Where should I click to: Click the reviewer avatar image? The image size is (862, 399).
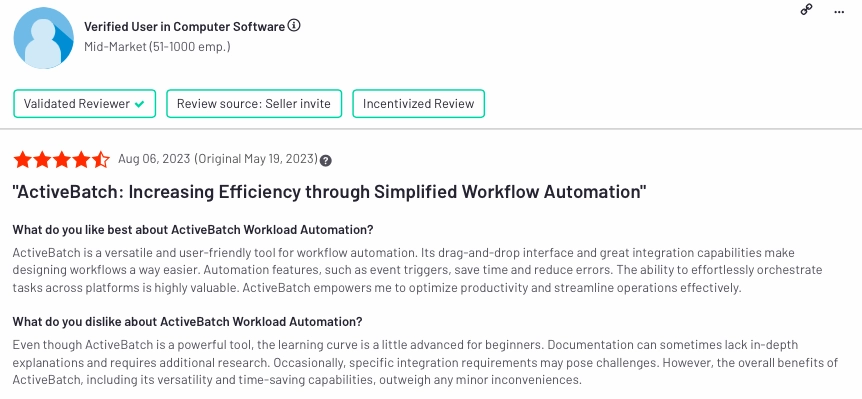click(x=43, y=38)
